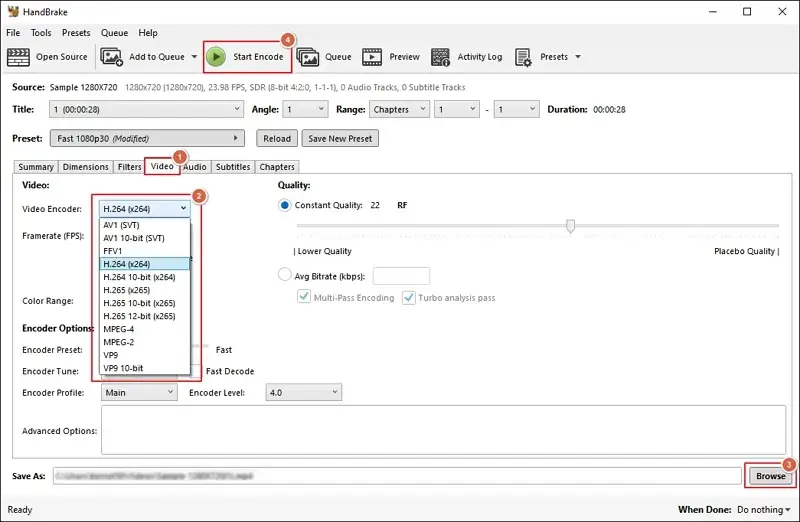Toggle the Turbo analysis pass checkbox

(x=409, y=297)
